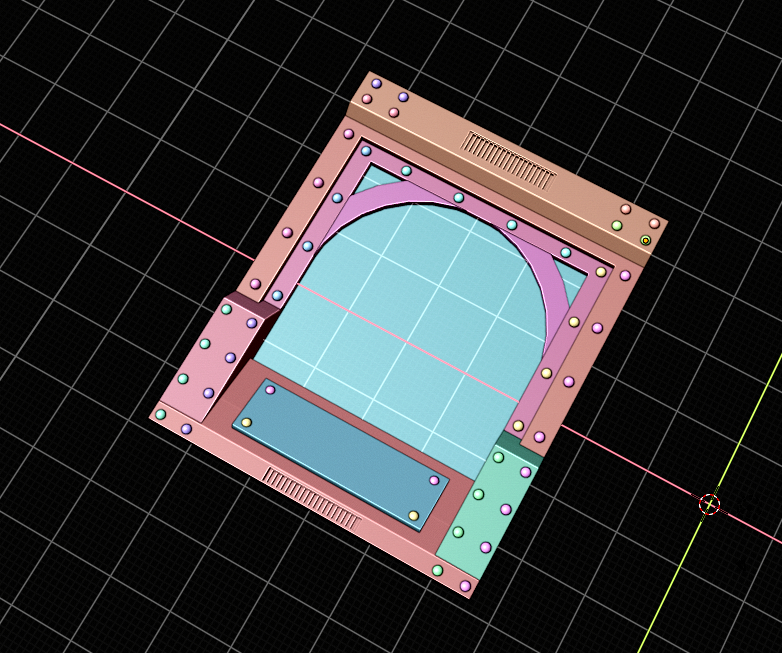Click the pink rivet on the blue plate's right corner

click(434, 481)
